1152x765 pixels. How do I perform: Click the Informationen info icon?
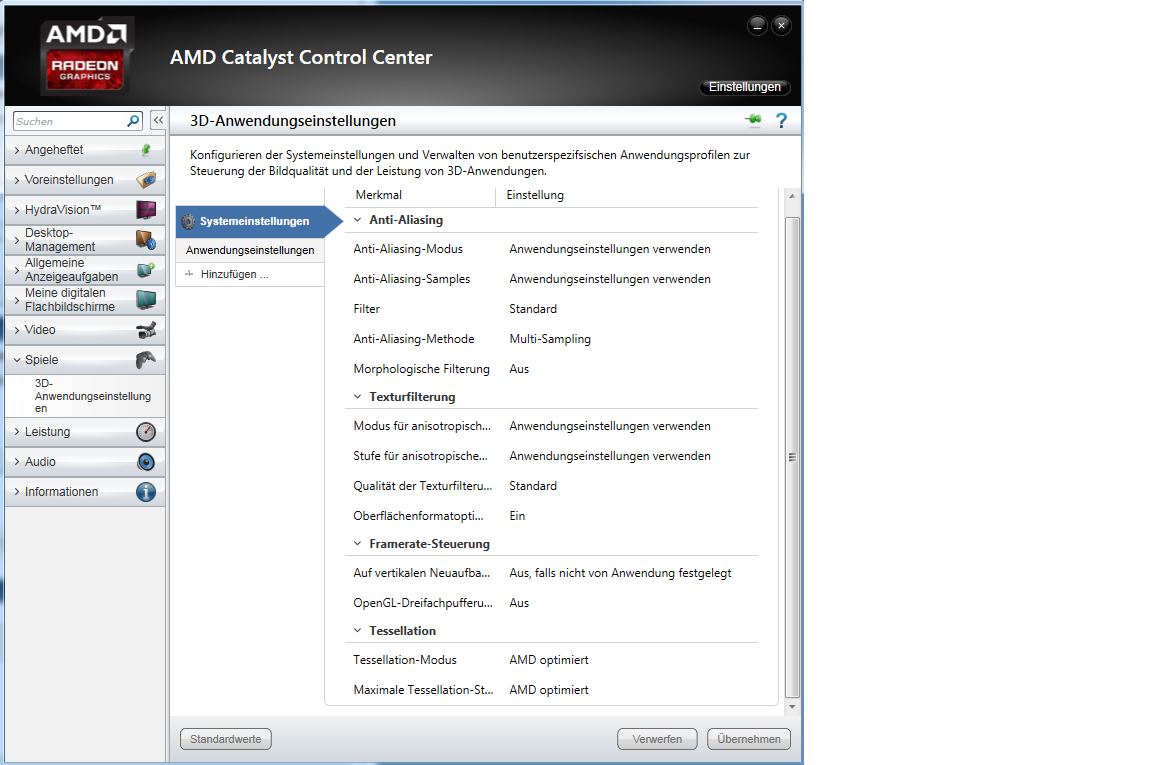click(x=146, y=492)
